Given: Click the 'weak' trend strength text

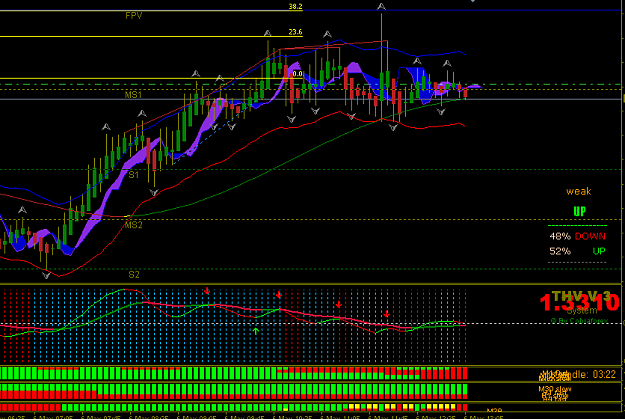Looking at the screenshot, I should 578,191.
